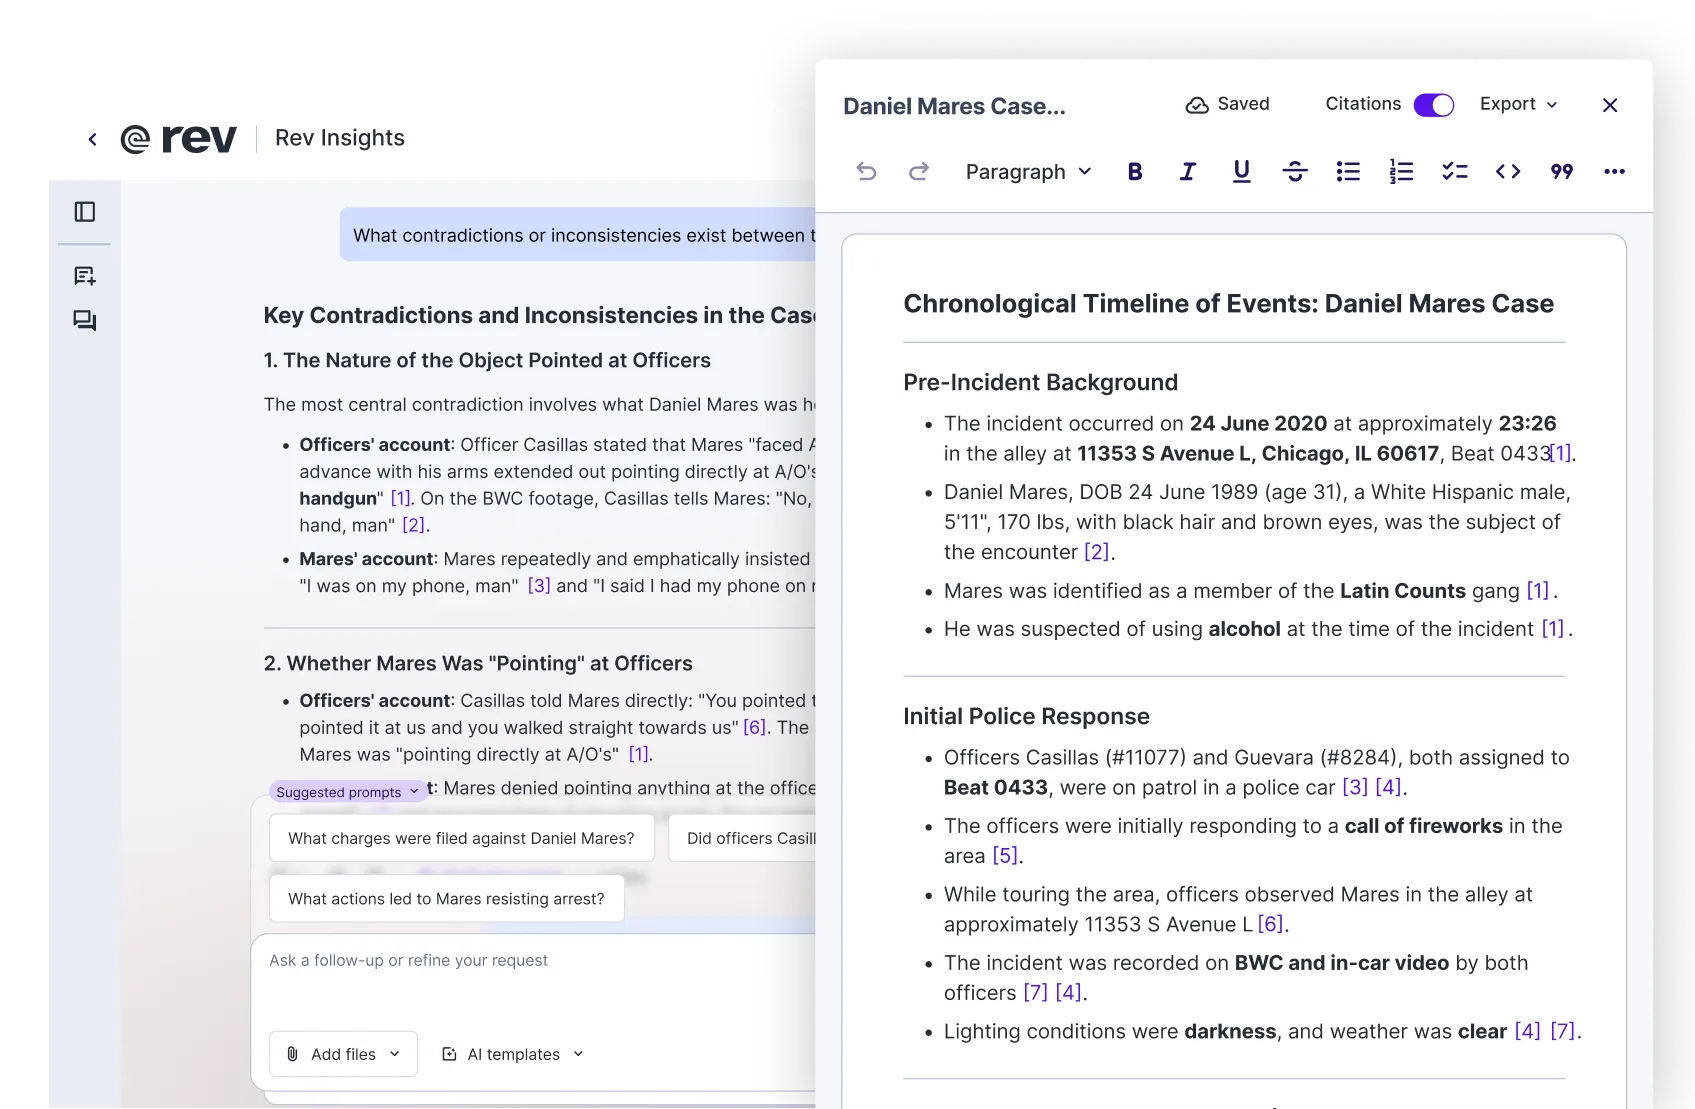The height and width of the screenshot is (1109, 1695).
Task: Apply italic formatting
Action: pos(1187,172)
